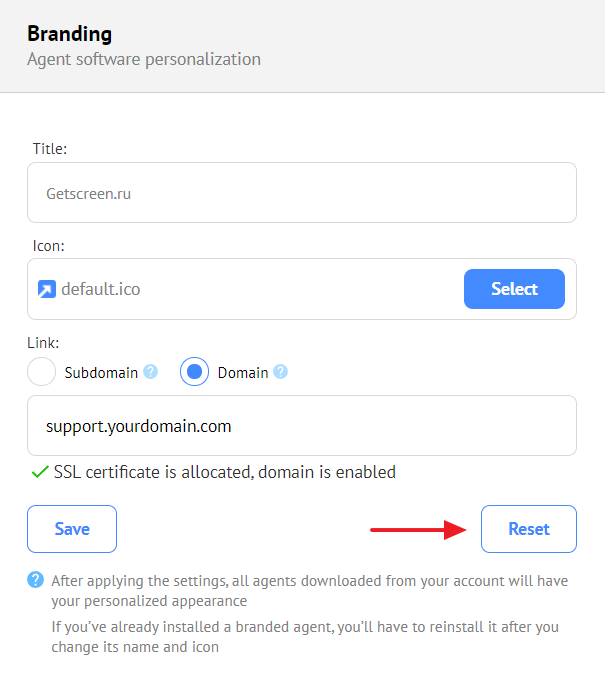Click the SSL certificate status message

coord(225,472)
